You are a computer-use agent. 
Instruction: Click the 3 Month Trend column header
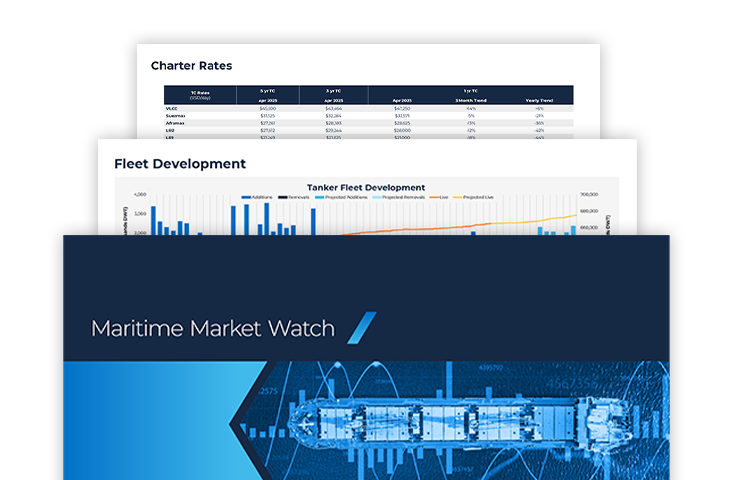click(x=470, y=100)
